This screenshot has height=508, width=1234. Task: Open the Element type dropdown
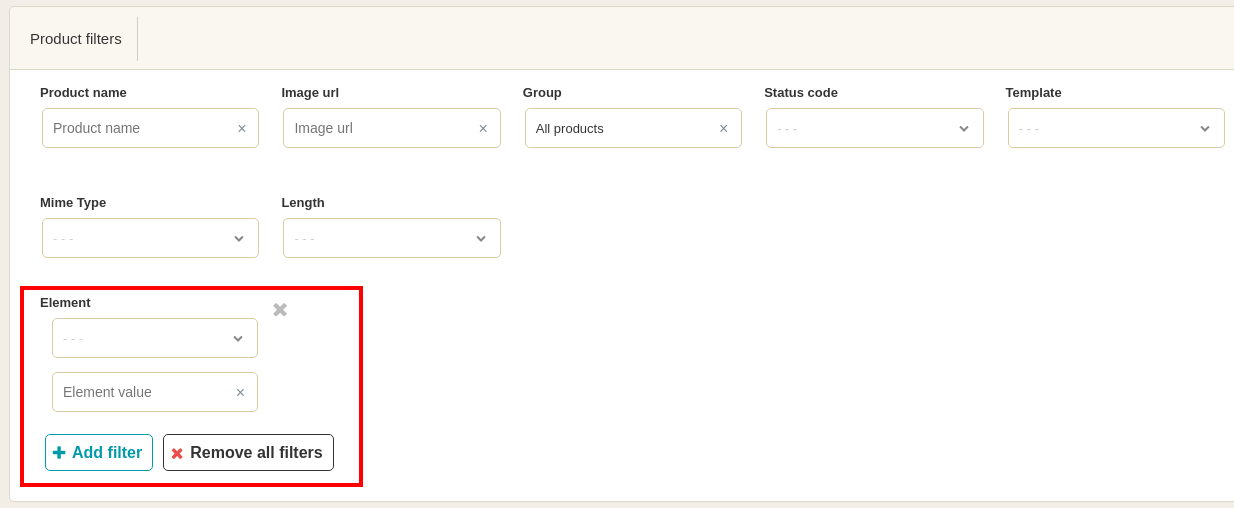click(154, 338)
